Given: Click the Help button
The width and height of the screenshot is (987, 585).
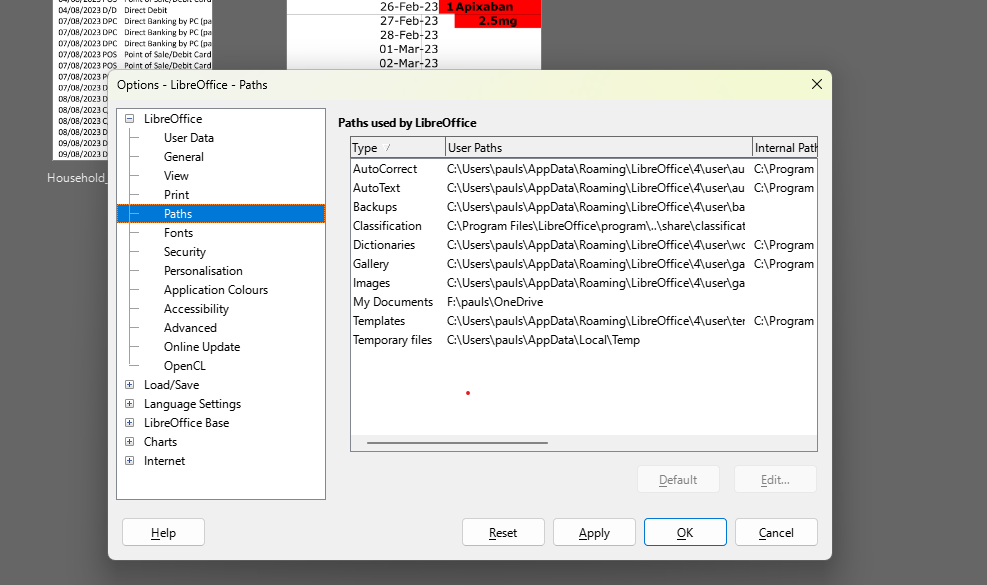Looking at the screenshot, I should click(x=163, y=533).
